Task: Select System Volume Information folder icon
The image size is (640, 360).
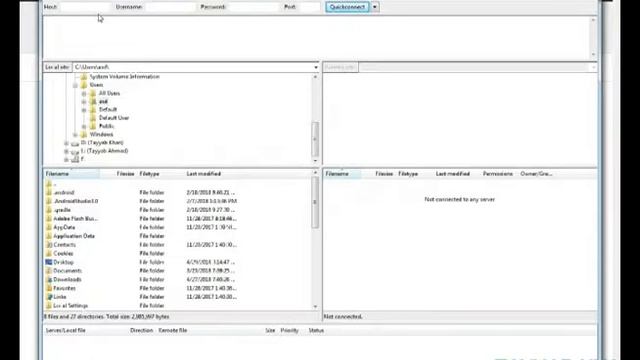Action: [84, 77]
